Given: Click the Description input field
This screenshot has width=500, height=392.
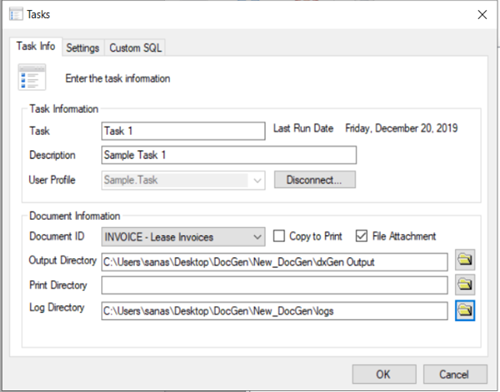Looking at the screenshot, I should coord(229,155).
